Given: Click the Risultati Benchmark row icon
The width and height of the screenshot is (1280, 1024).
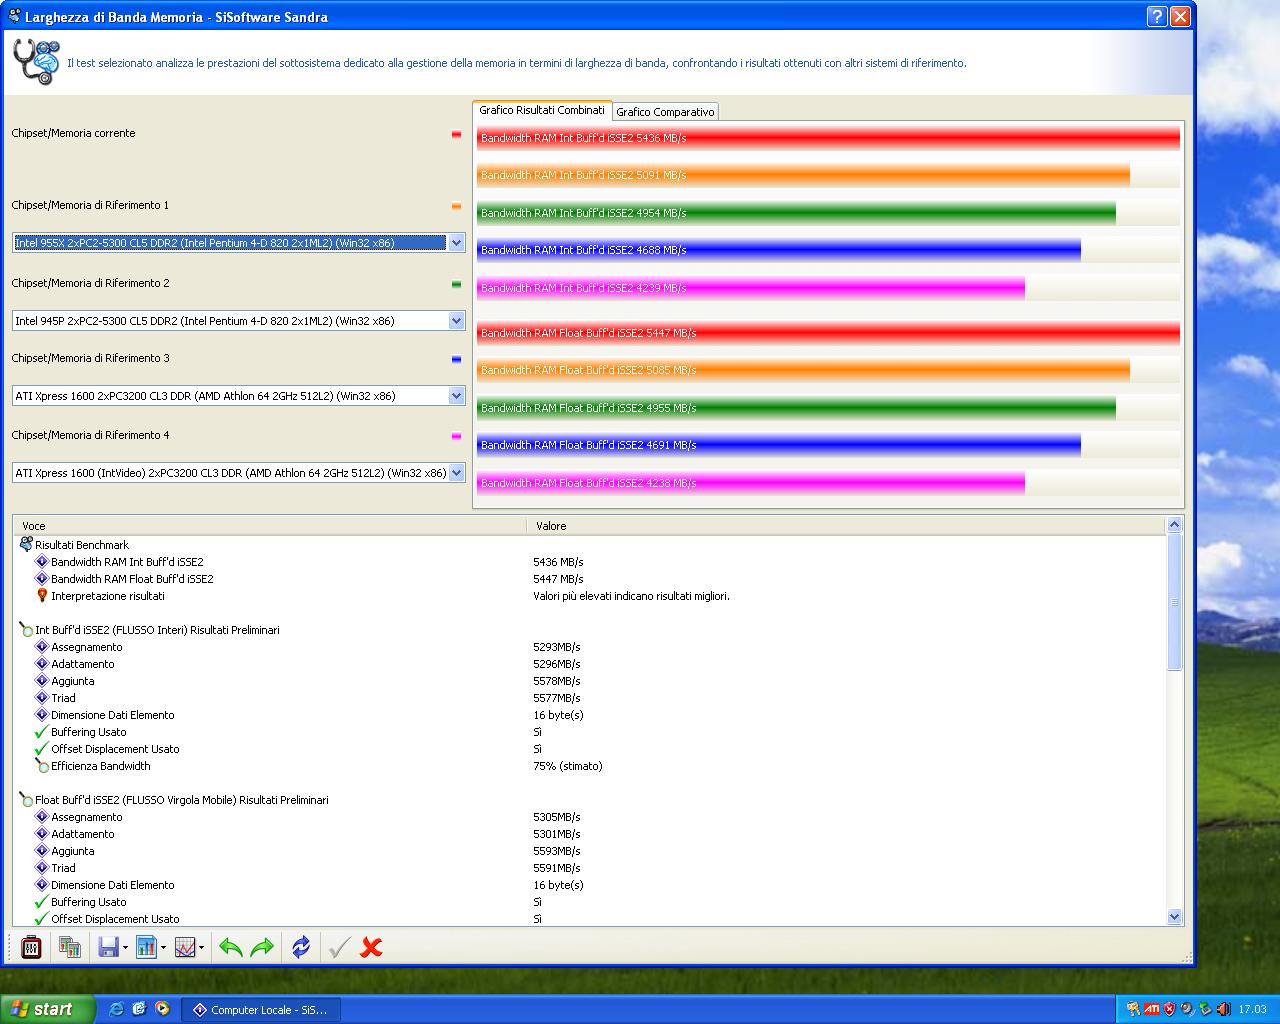Looking at the screenshot, I should tap(26, 544).
